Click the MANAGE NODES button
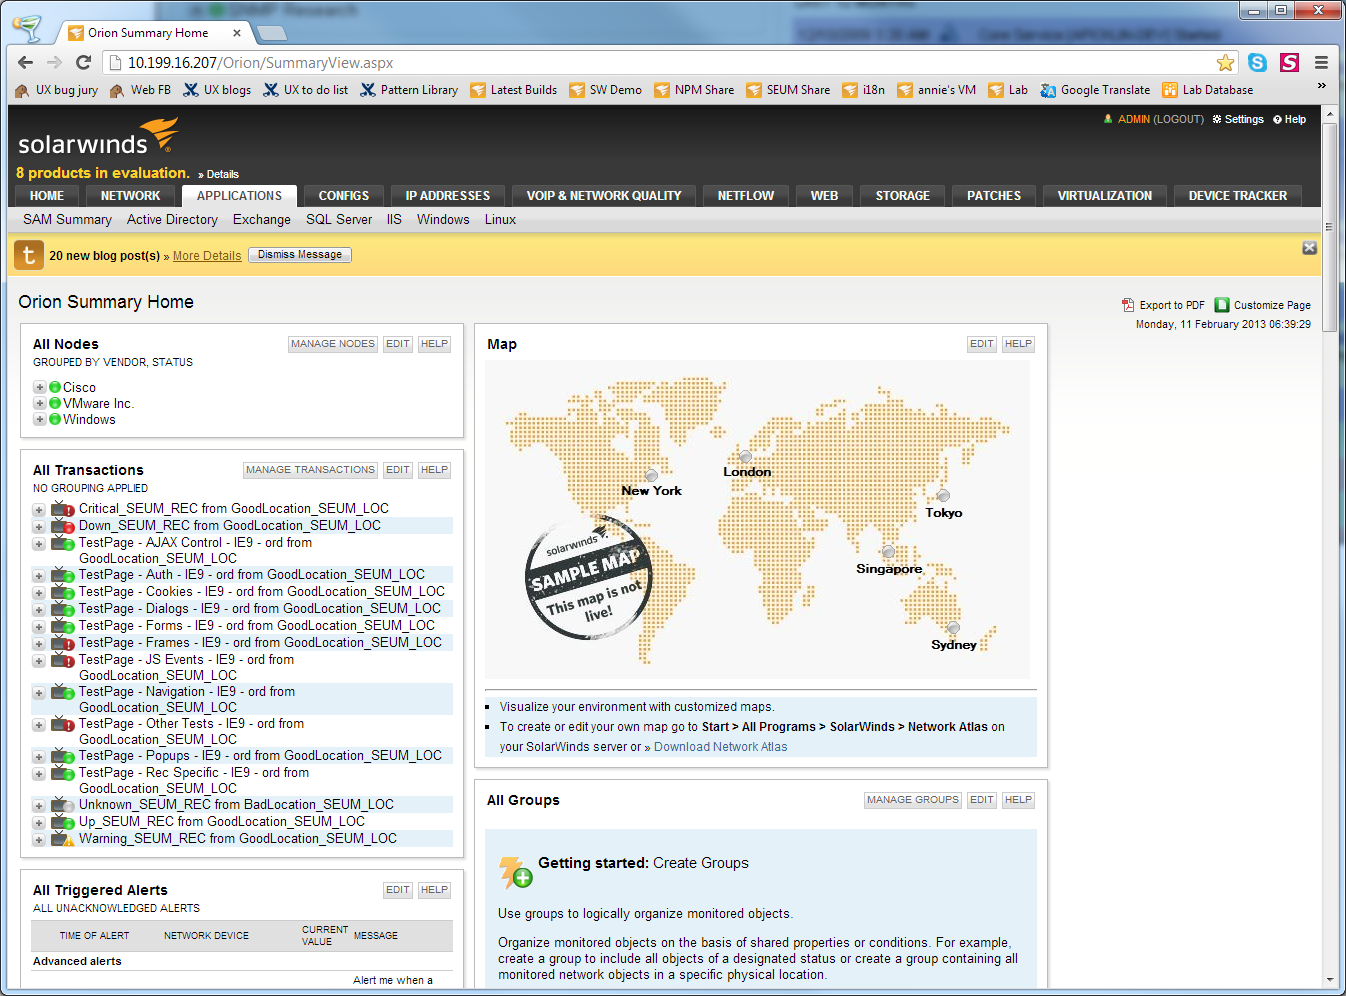1346x996 pixels. [x=333, y=344]
